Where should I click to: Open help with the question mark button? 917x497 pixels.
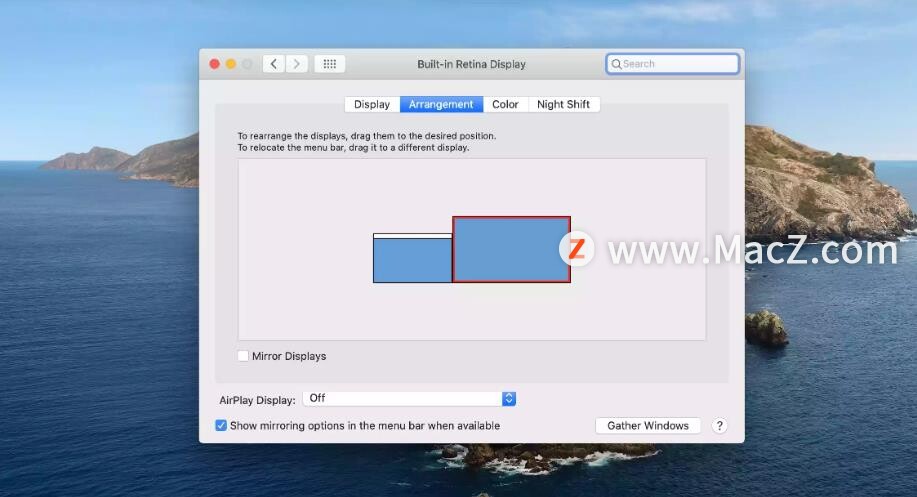coord(719,426)
